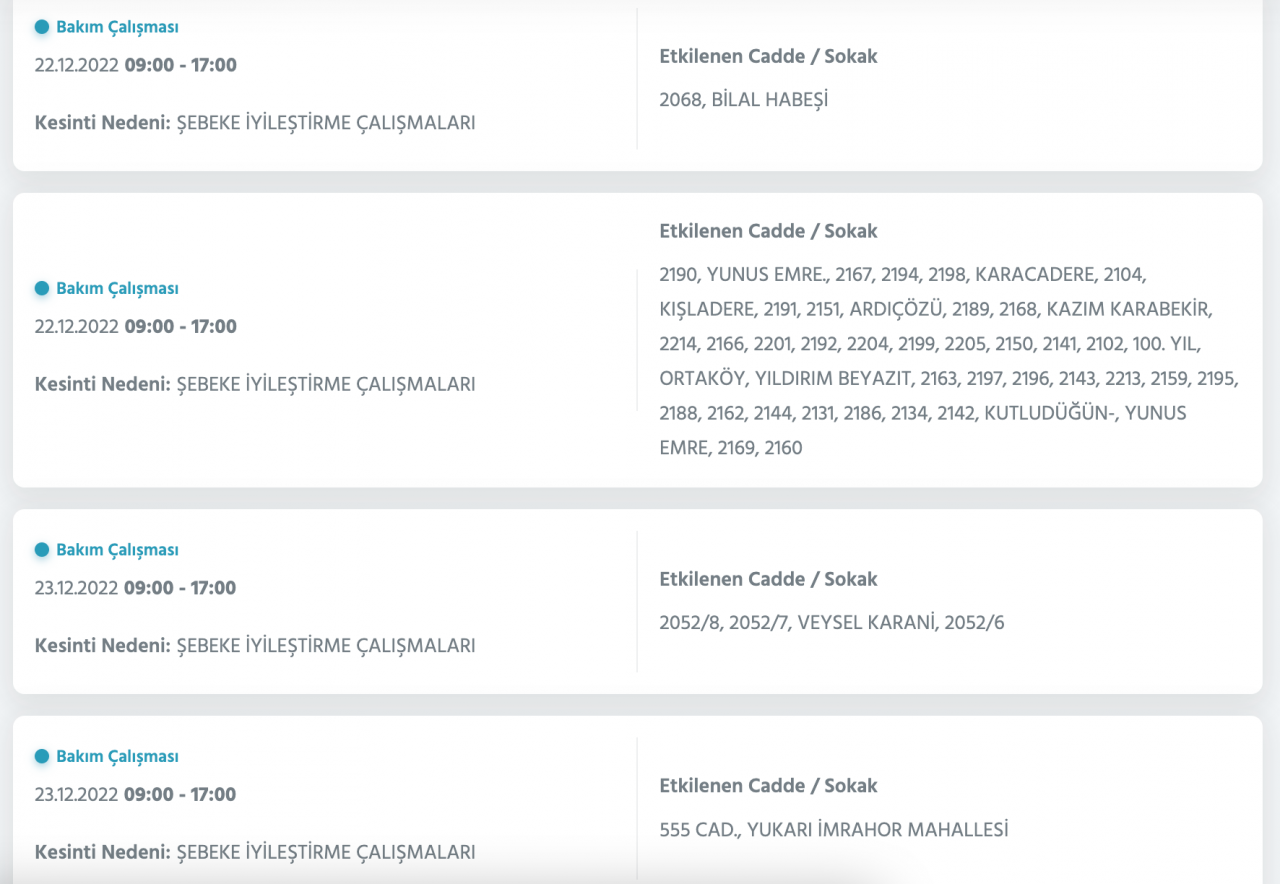Click the 22.12.2022 date in the Bilal Habeşi card
The height and width of the screenshot is (884, 1280).
[76, 66]
